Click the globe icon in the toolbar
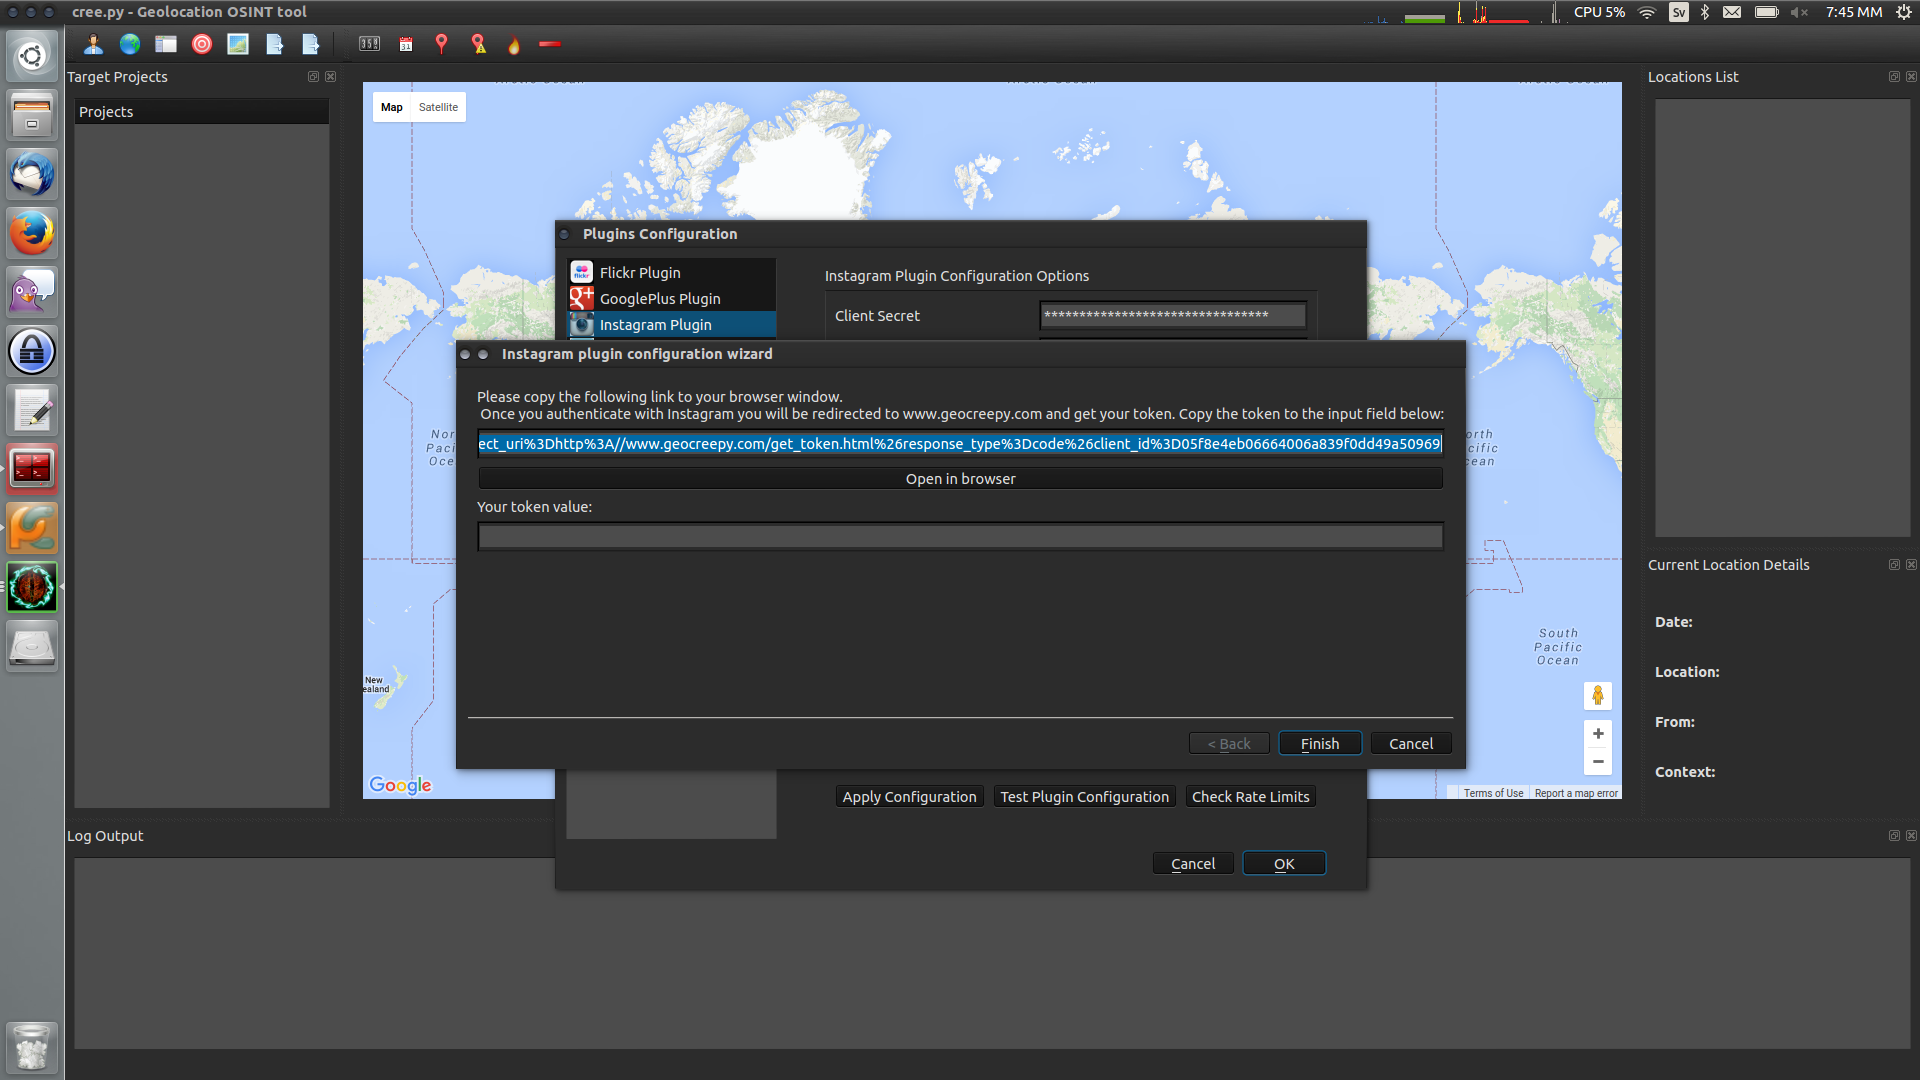 point(130,44)
